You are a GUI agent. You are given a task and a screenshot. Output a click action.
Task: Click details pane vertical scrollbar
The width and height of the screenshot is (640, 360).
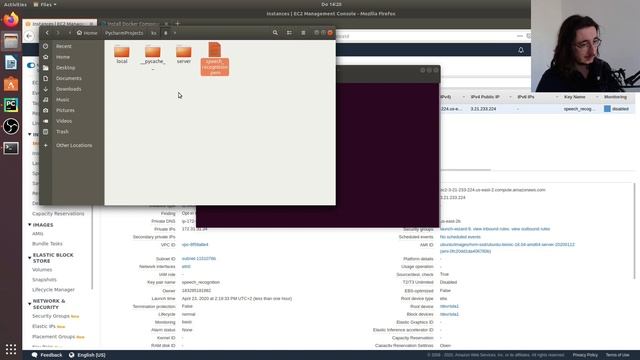pyautogui.click(x=635, y=231)
